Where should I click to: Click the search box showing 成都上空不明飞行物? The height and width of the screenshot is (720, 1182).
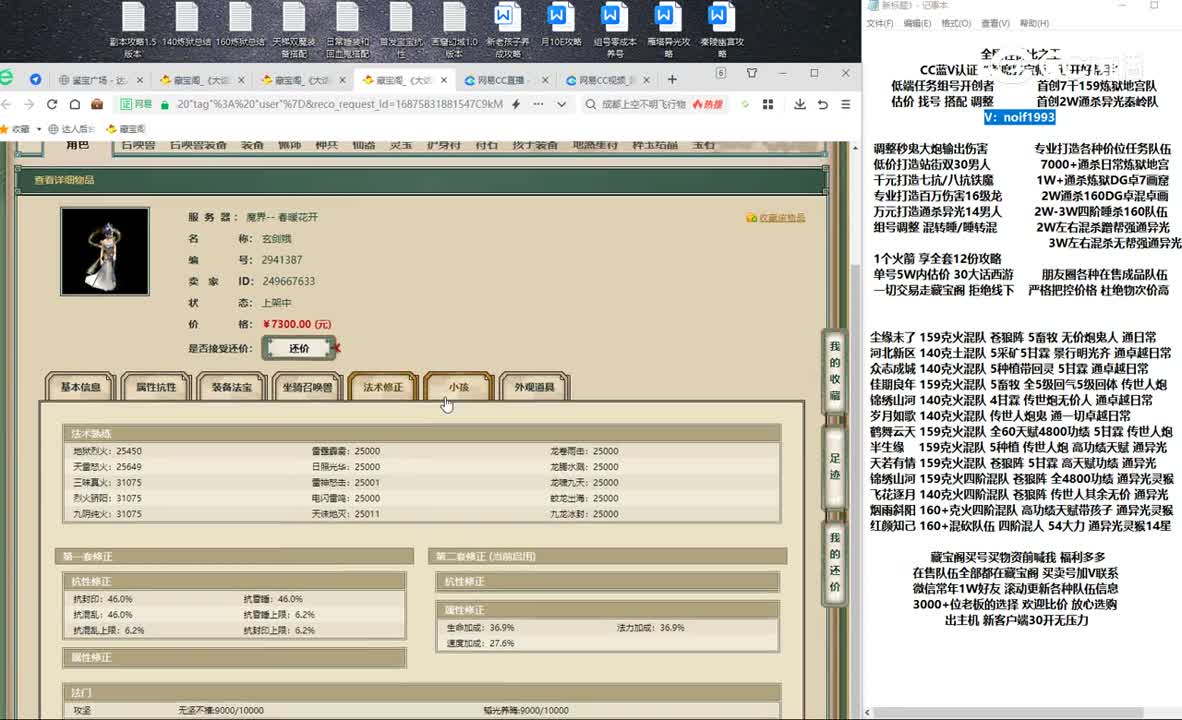[644, 104]
